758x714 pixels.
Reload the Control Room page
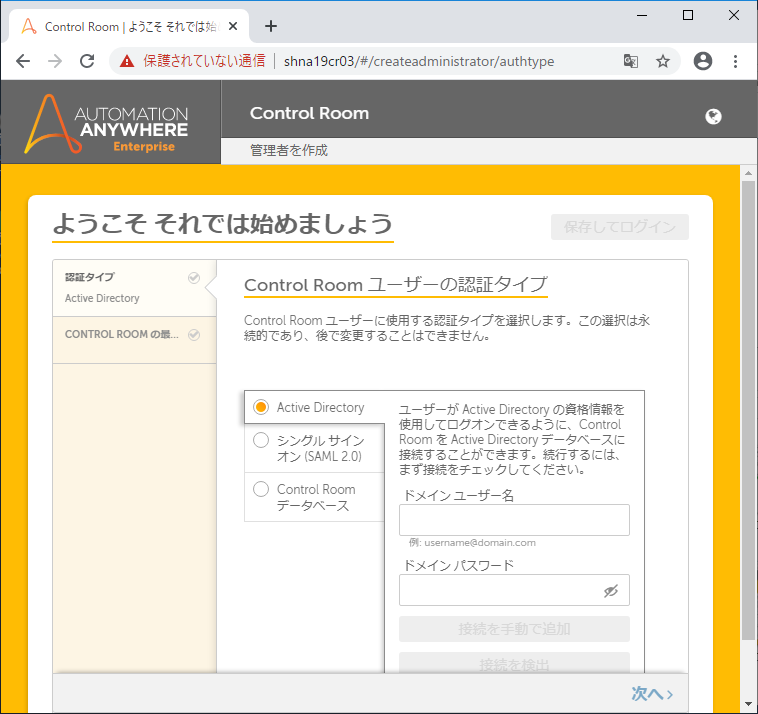click(x=87, y=61)
